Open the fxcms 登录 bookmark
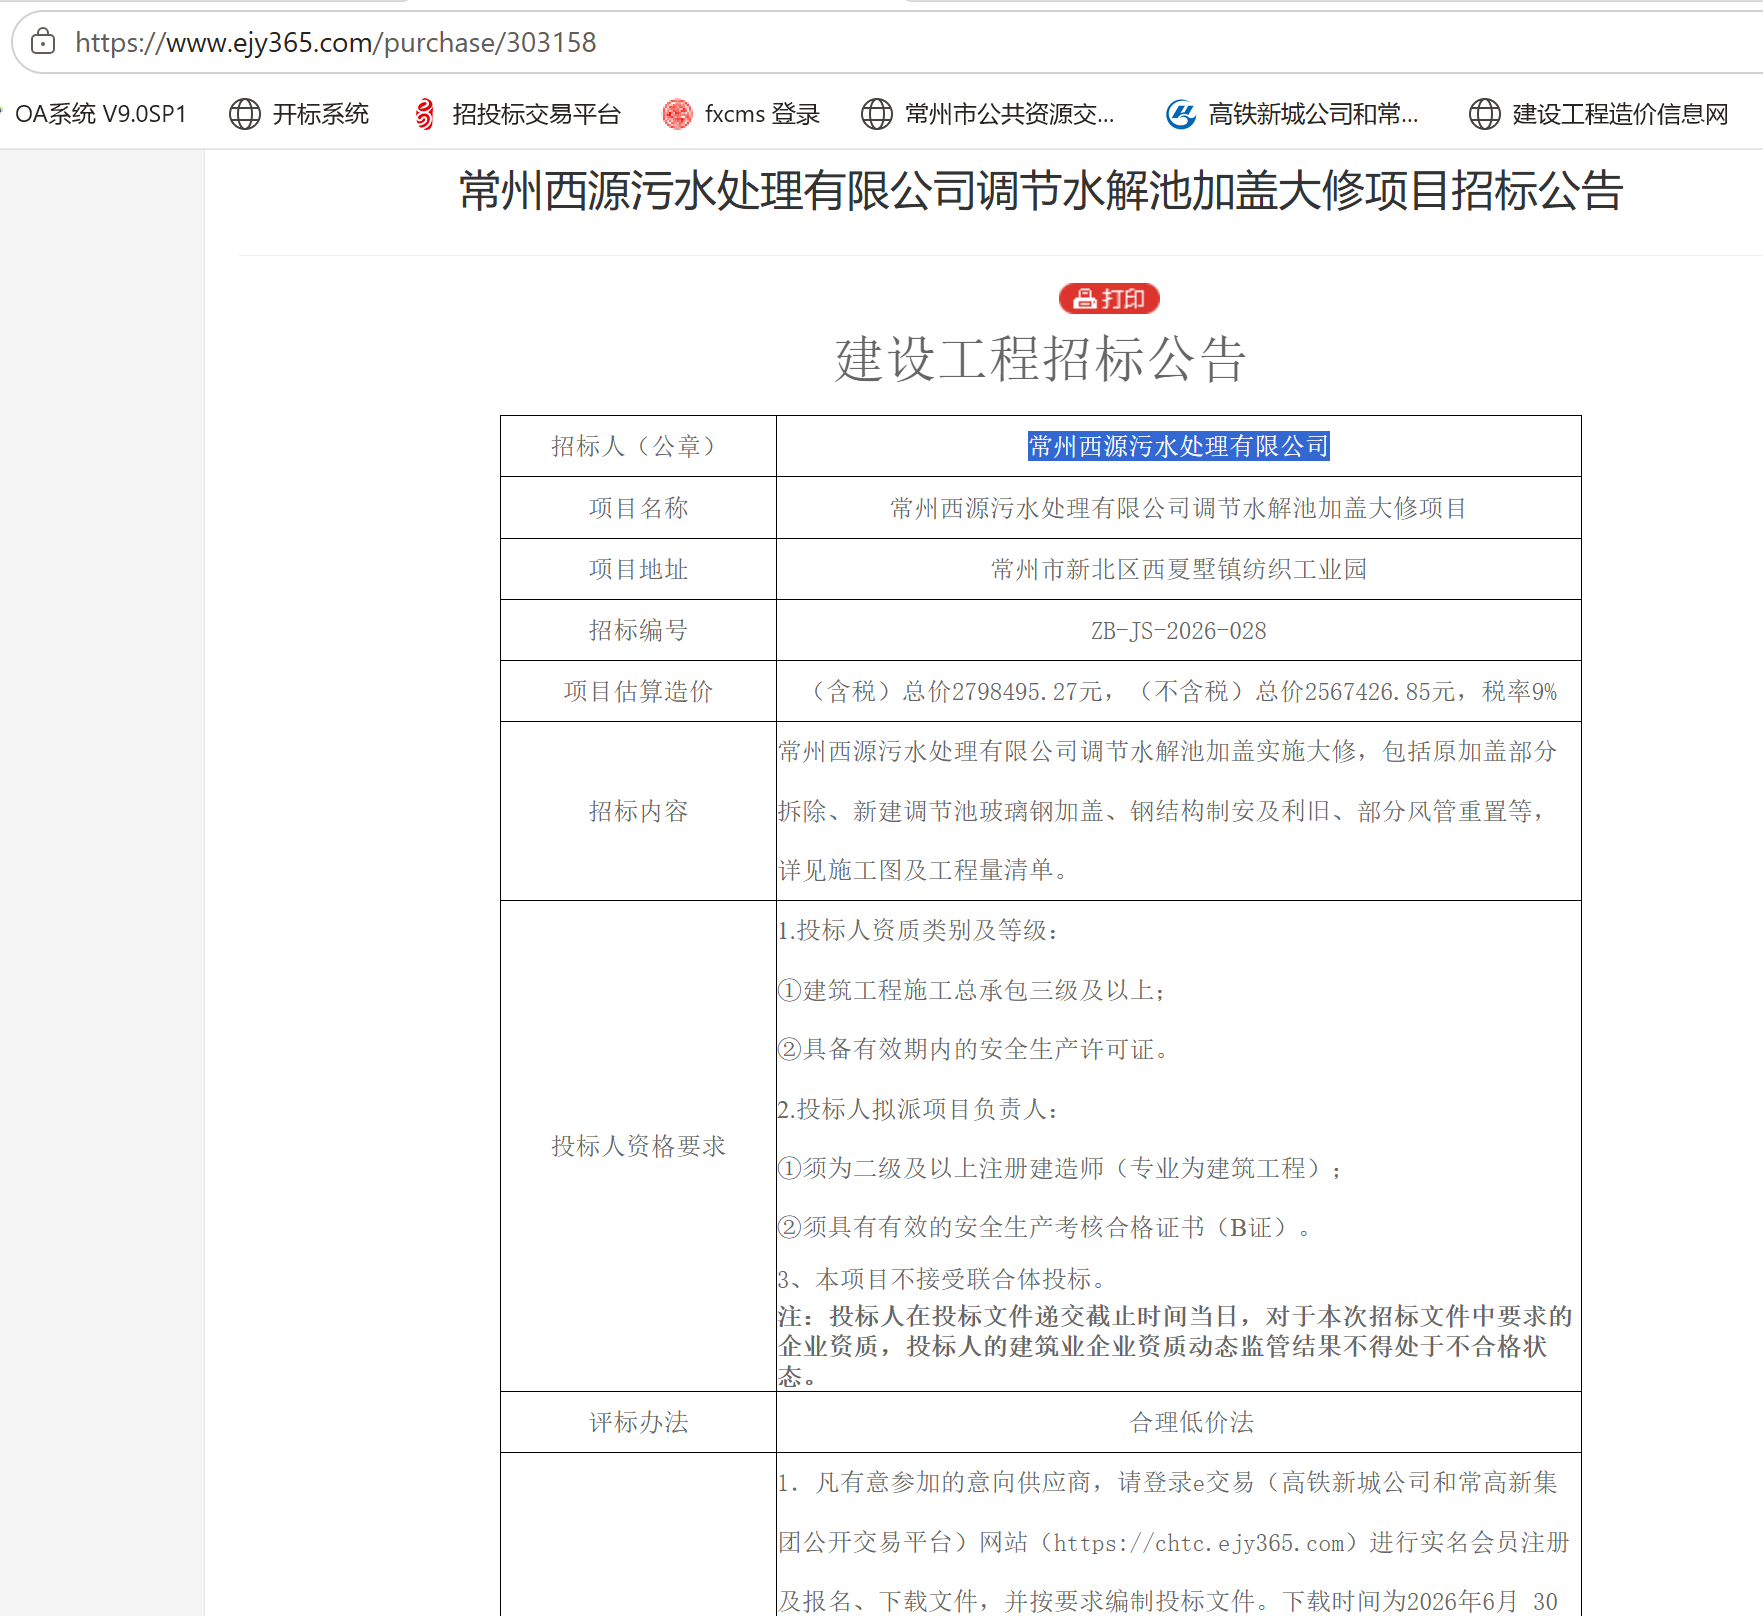1763x1616 pixels. [762, 114]
